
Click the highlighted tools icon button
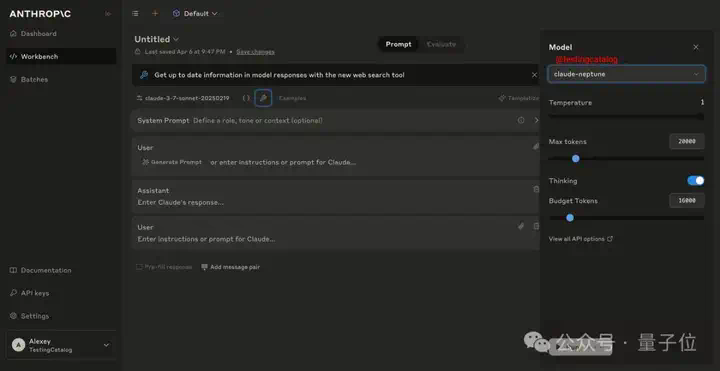pyautogui.click(x=263, y=98)
